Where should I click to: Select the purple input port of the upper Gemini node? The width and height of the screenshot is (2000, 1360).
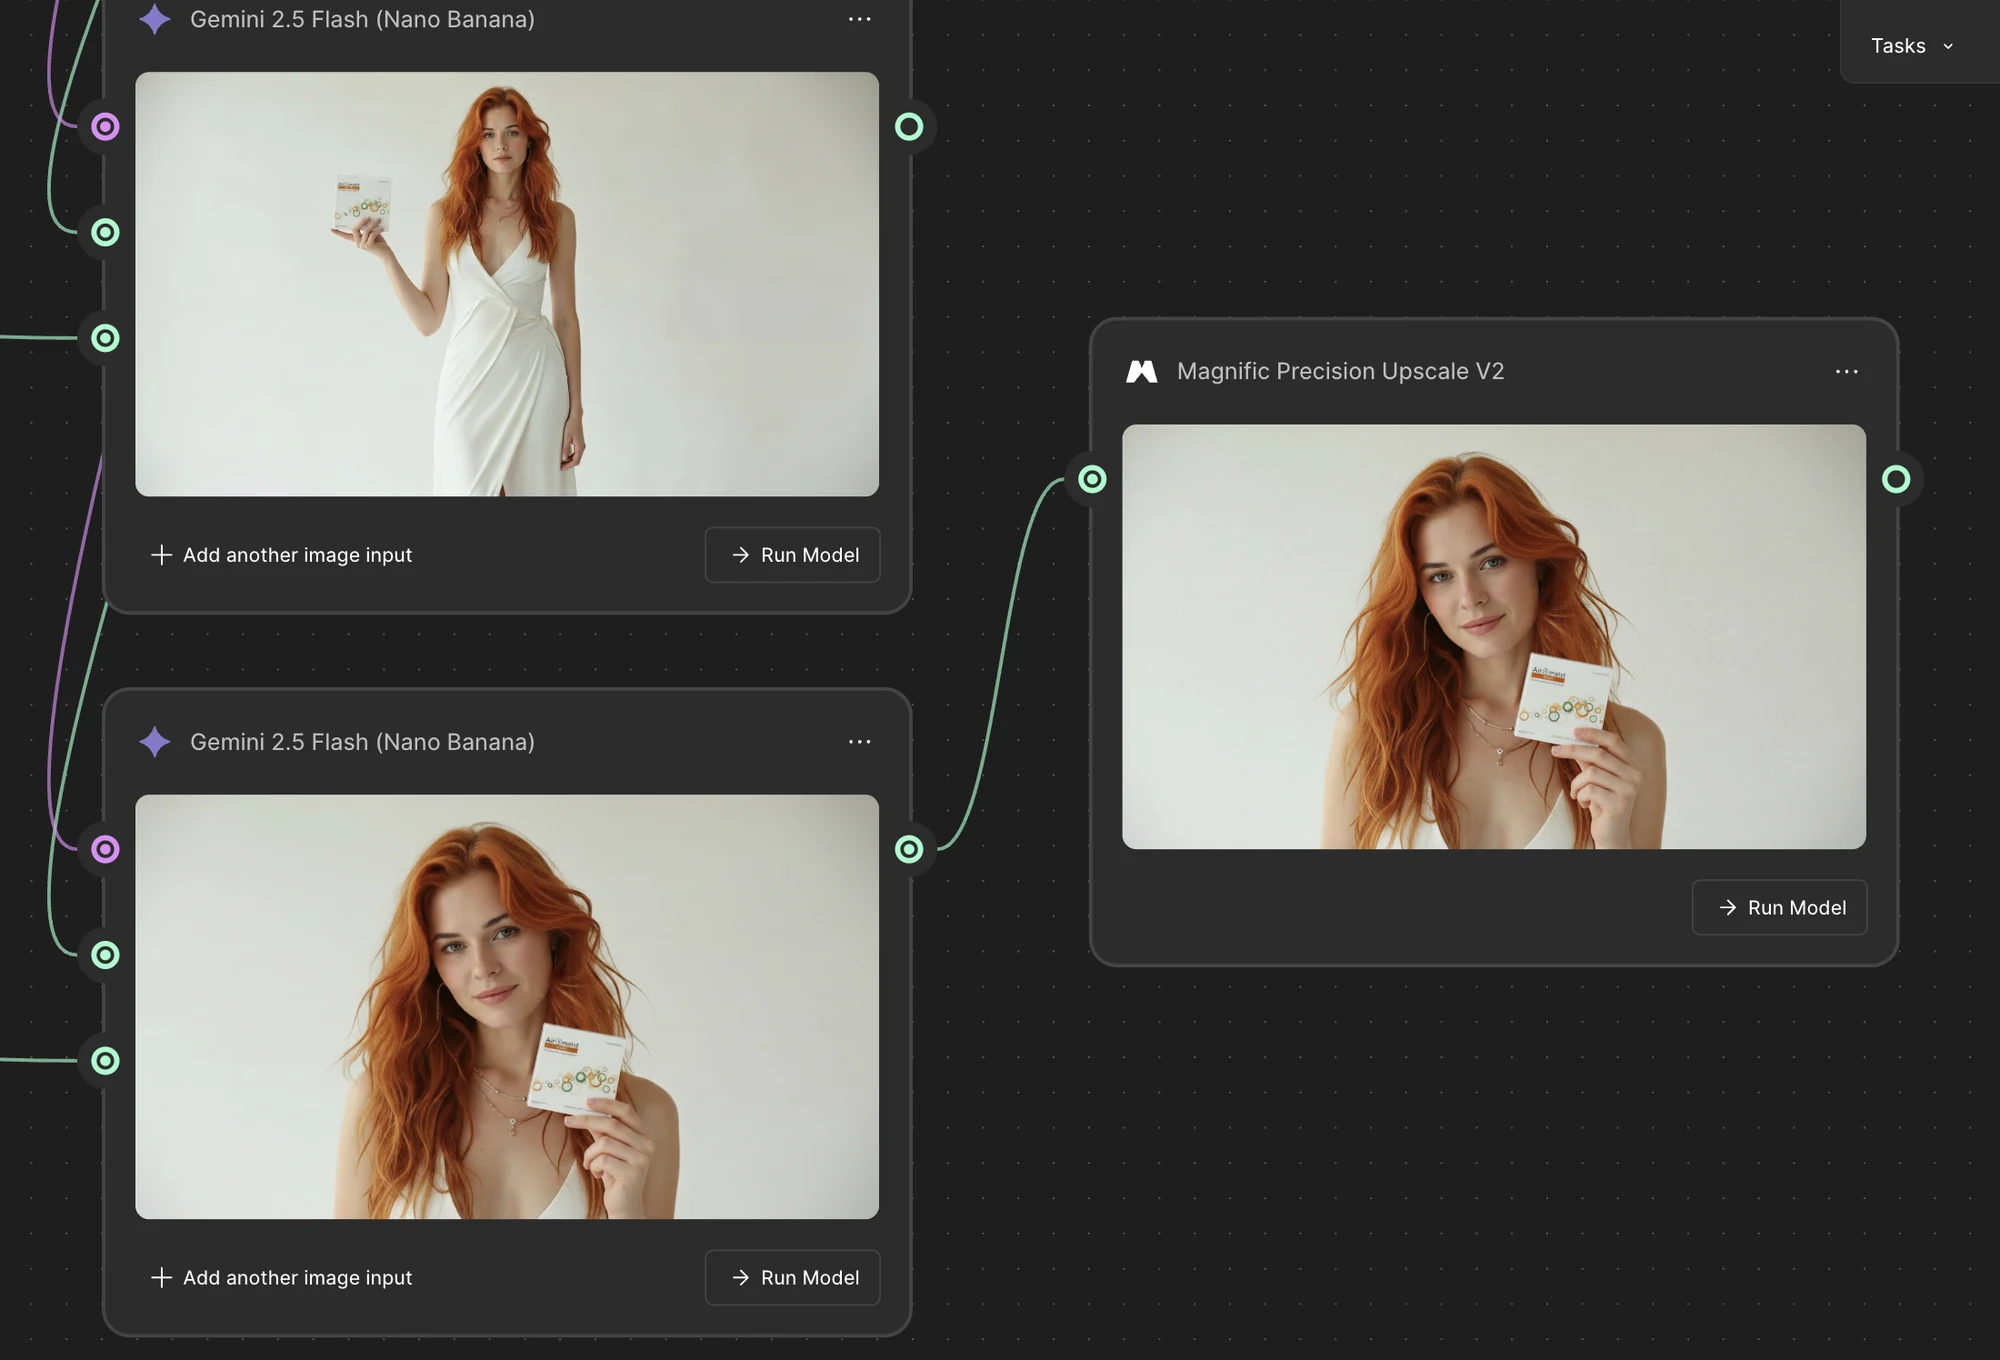[x=105, y=127]
